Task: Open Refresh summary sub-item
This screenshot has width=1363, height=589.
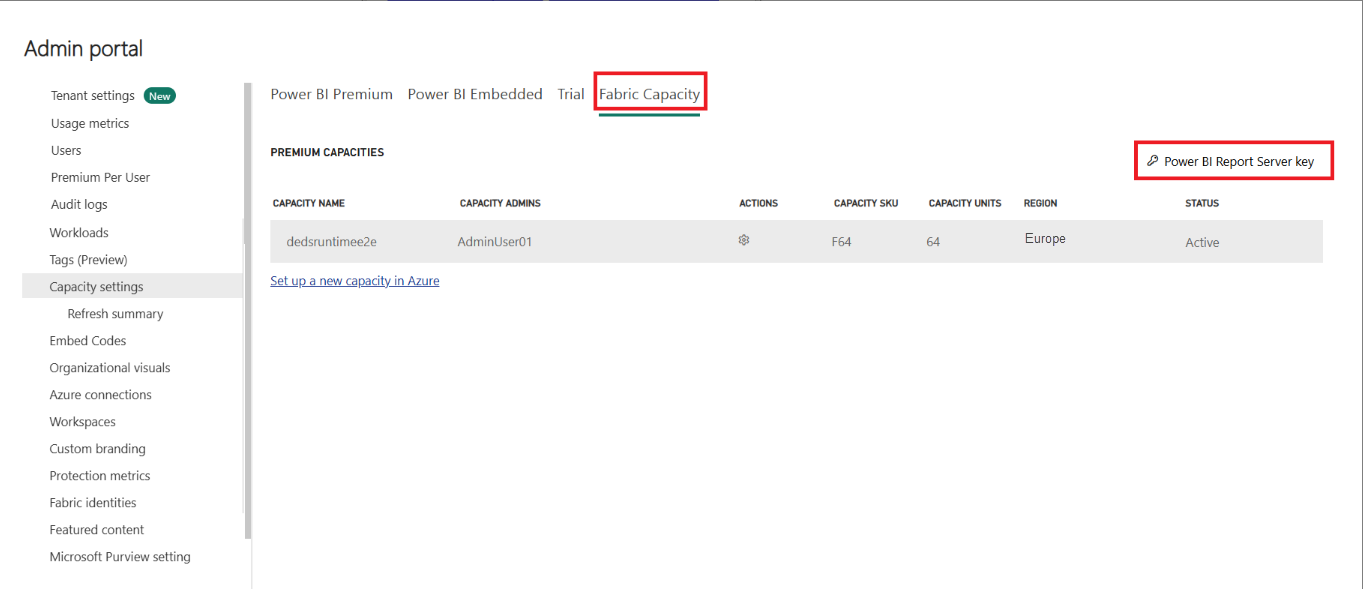Action: (115, 313)
